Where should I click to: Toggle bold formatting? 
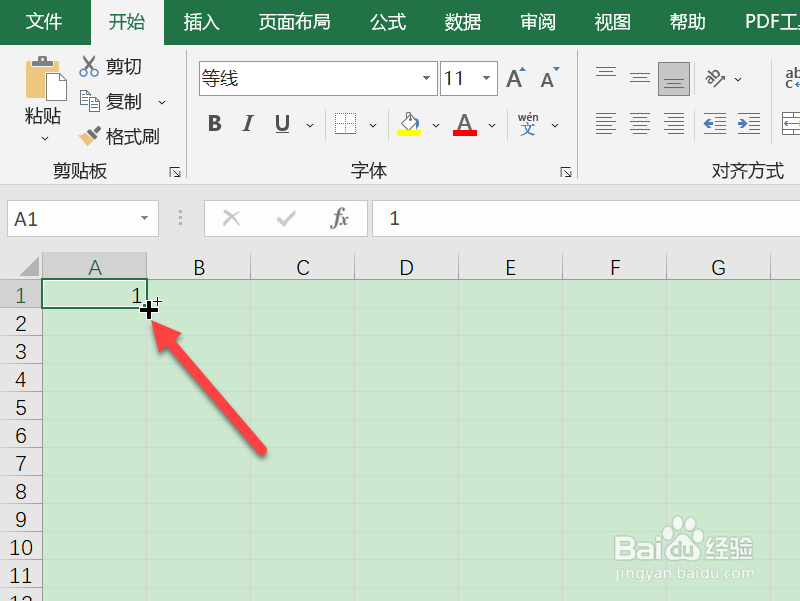click(x=215, y=123)
